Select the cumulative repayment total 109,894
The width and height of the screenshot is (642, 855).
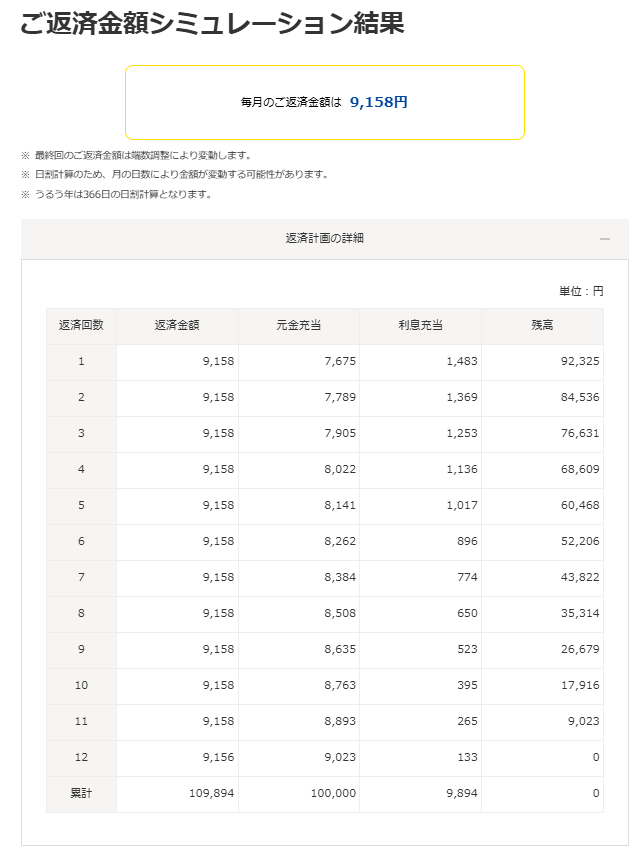[x=211, y=793]
